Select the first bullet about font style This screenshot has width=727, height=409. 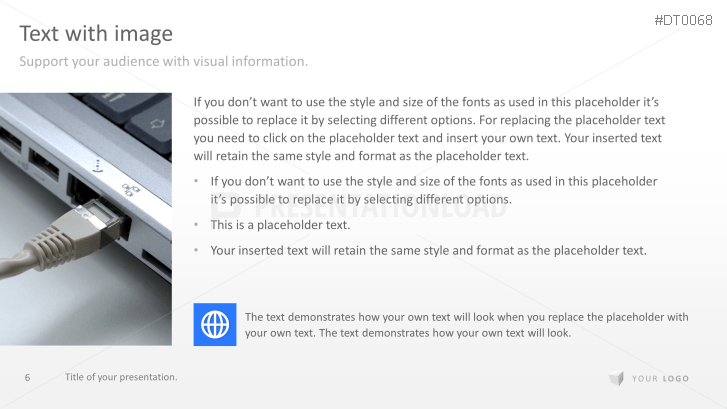433,190
